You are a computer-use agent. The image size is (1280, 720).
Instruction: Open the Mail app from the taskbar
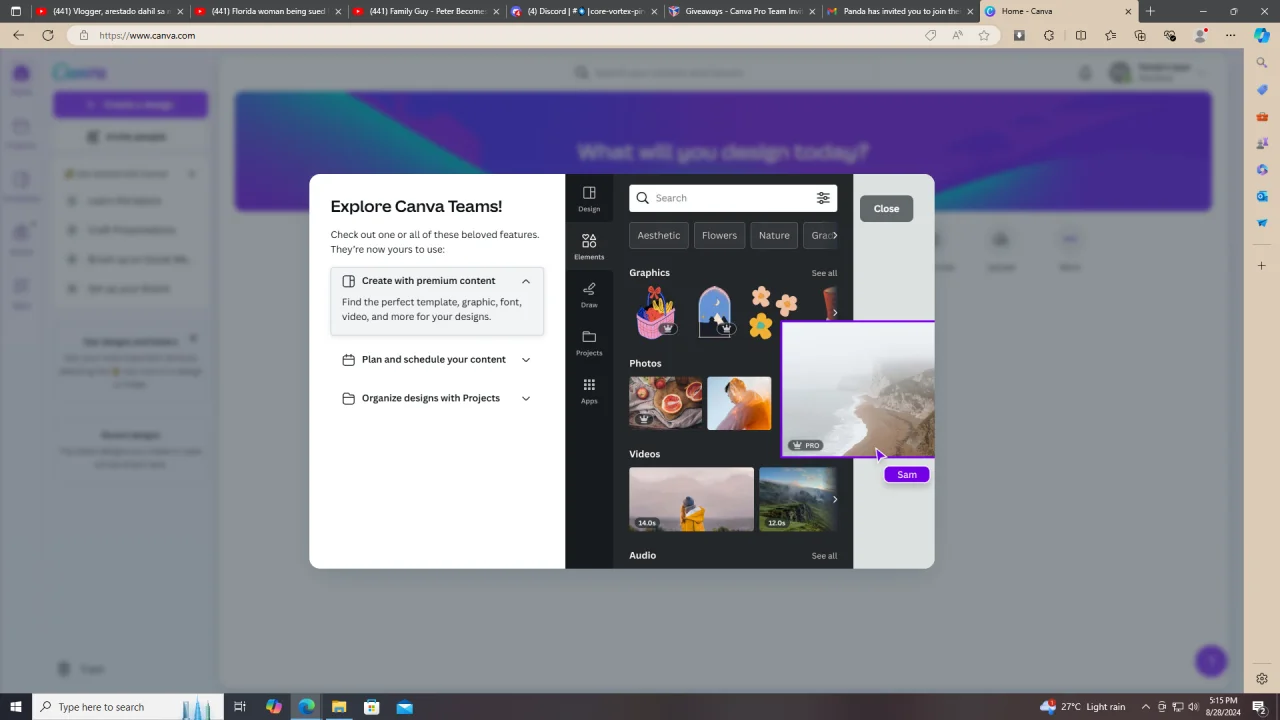(x=405, y=707)
